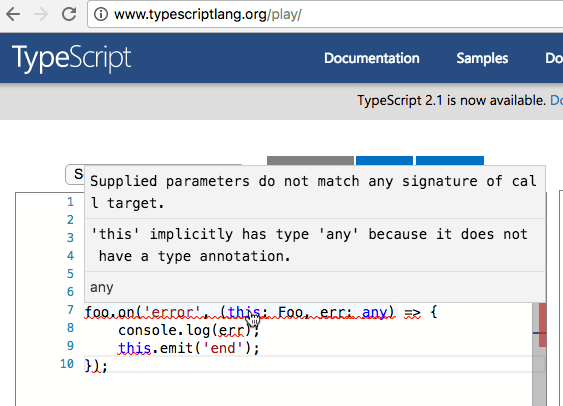Click the site info icon in address bar
The image size is (563, 406).
(101, 14)
